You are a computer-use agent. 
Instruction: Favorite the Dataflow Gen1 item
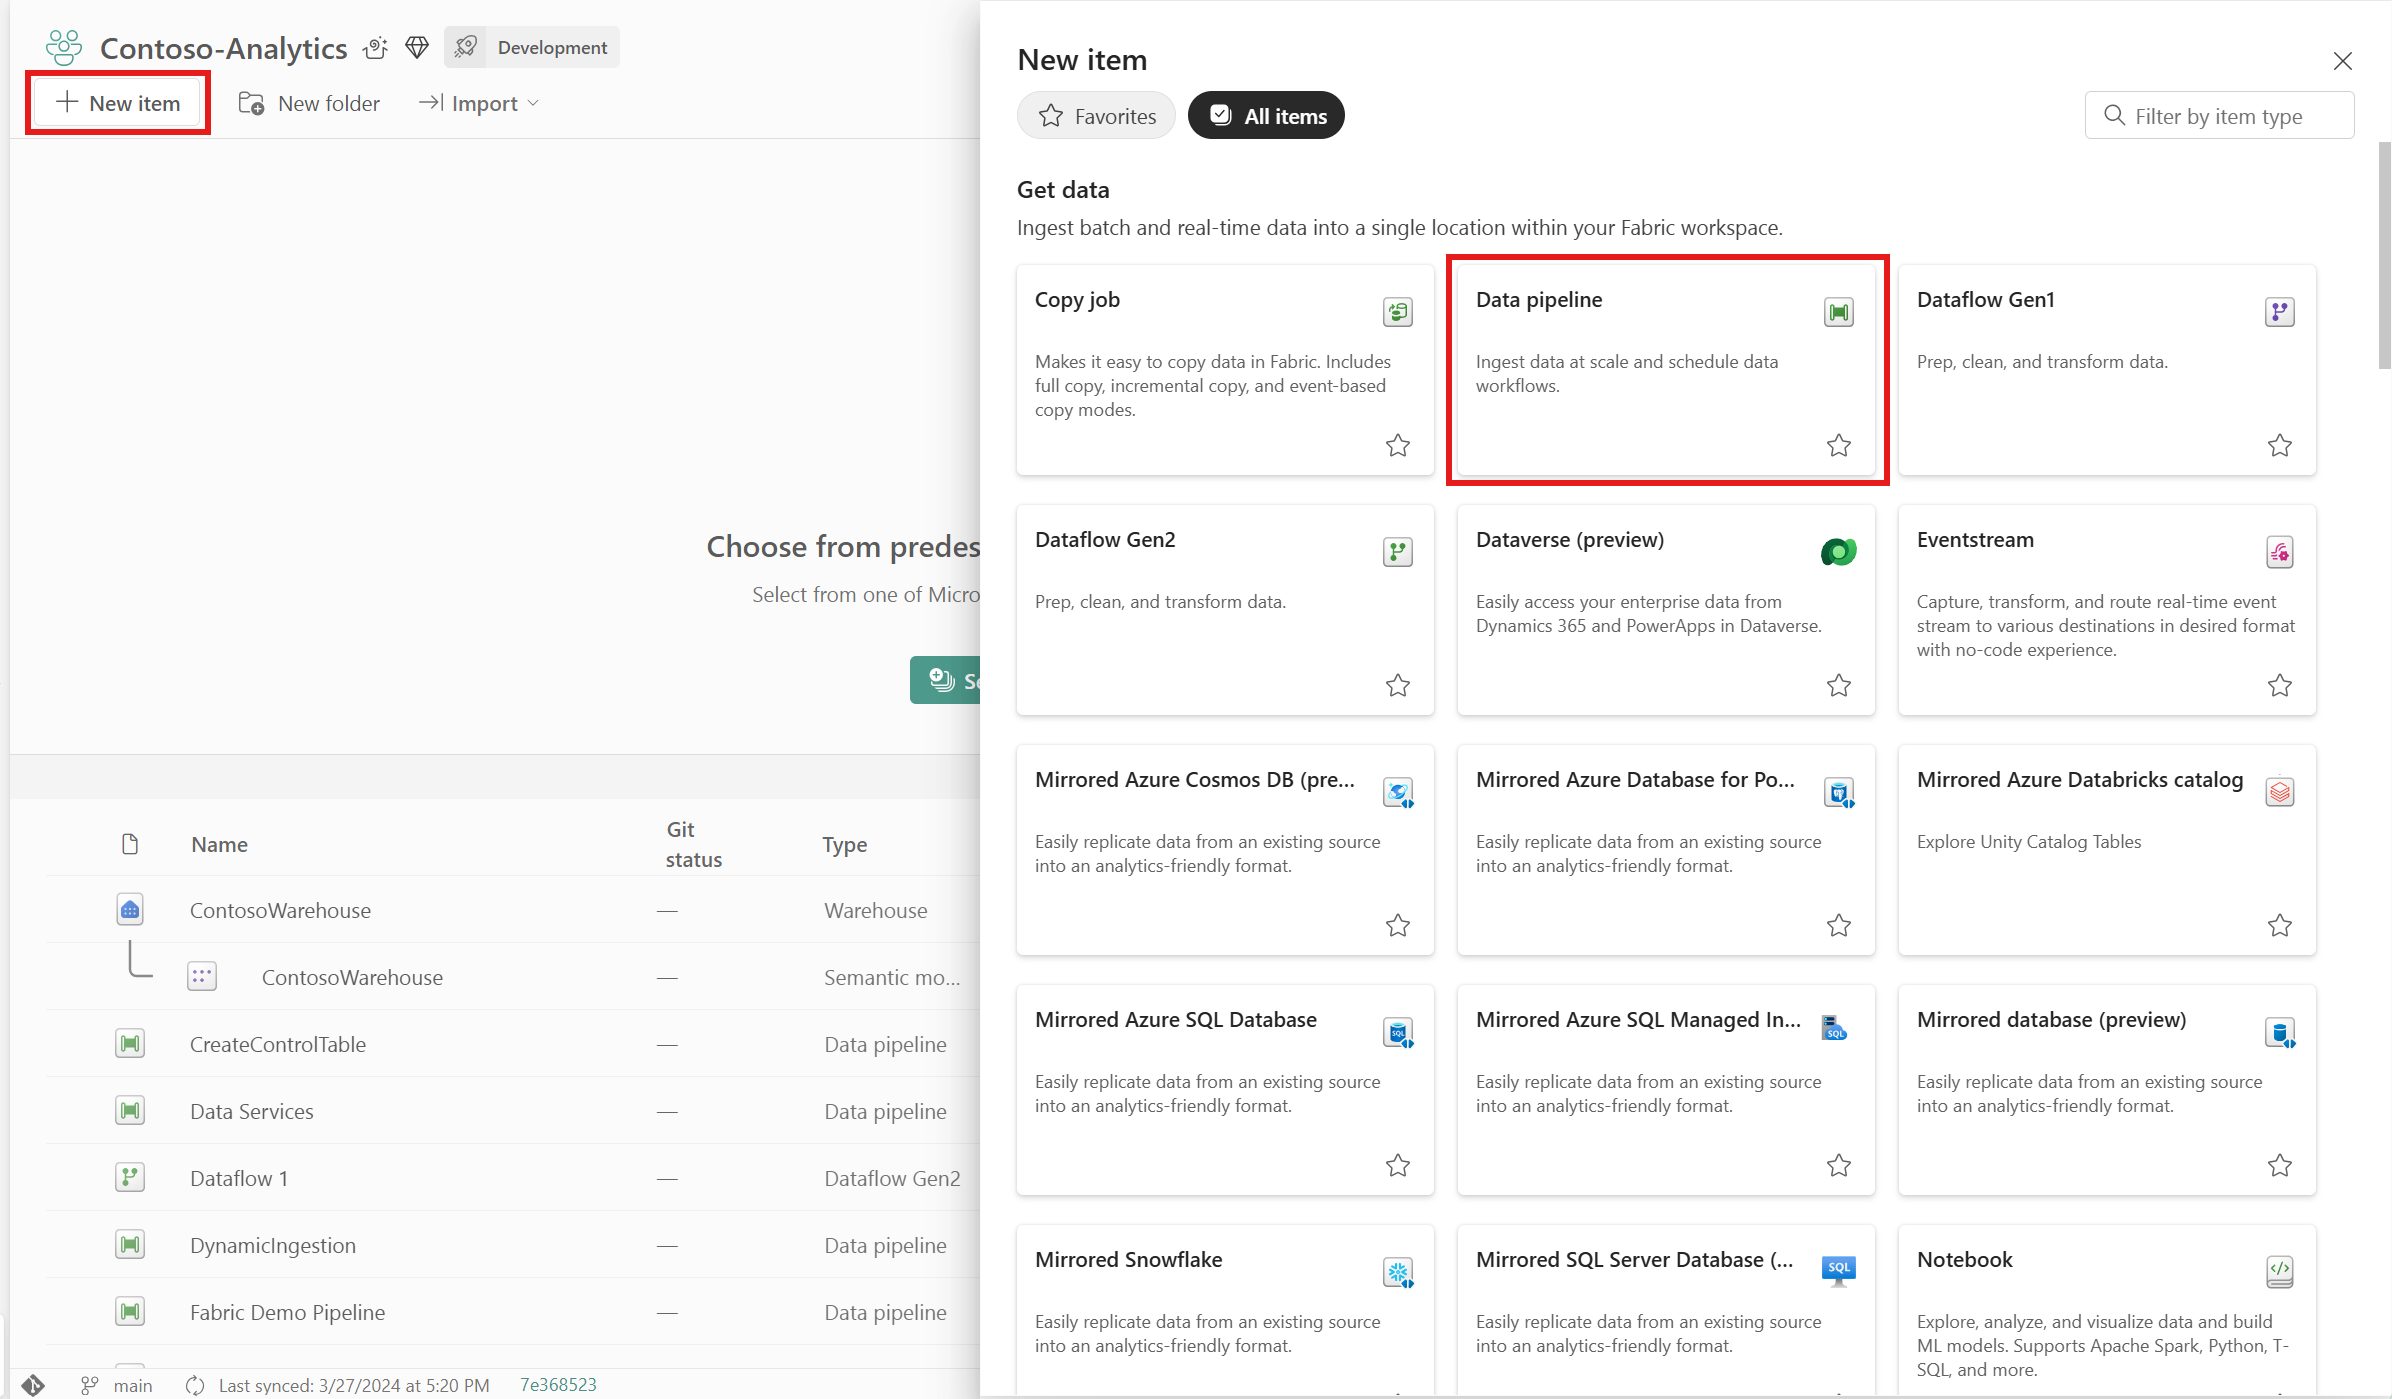(2280, 445)
